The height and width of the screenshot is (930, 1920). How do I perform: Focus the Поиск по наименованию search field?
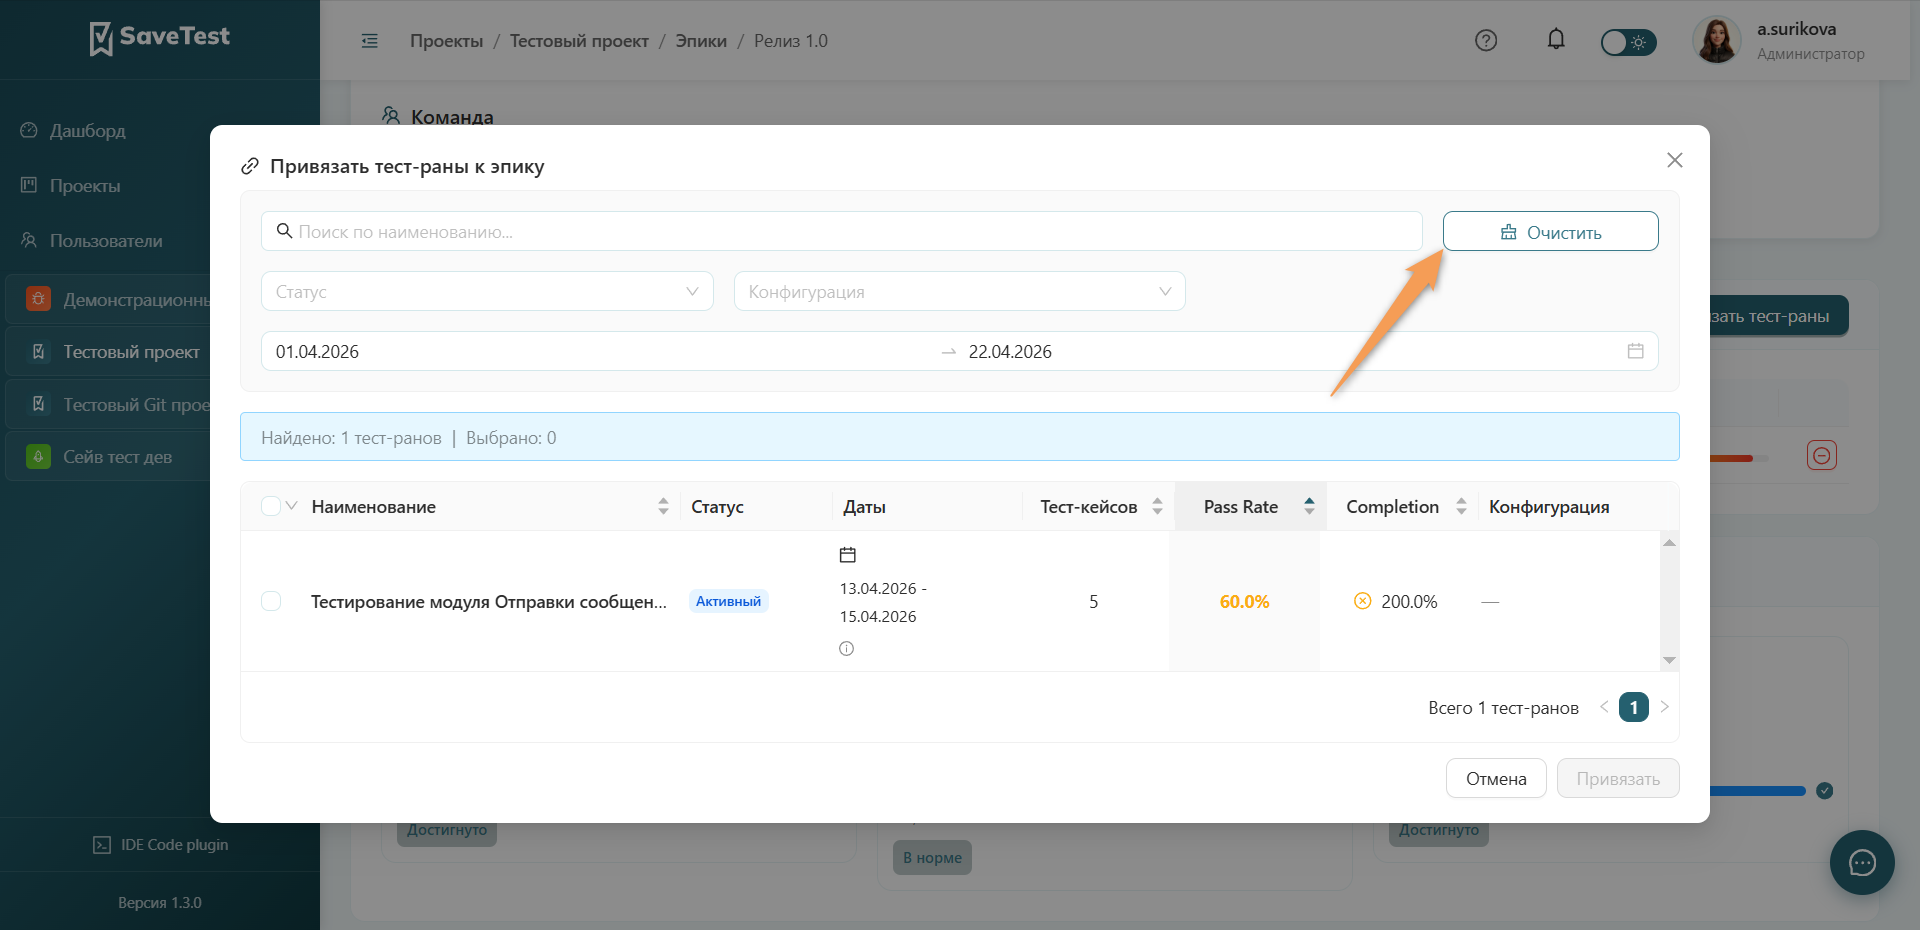tap(842, 231)
